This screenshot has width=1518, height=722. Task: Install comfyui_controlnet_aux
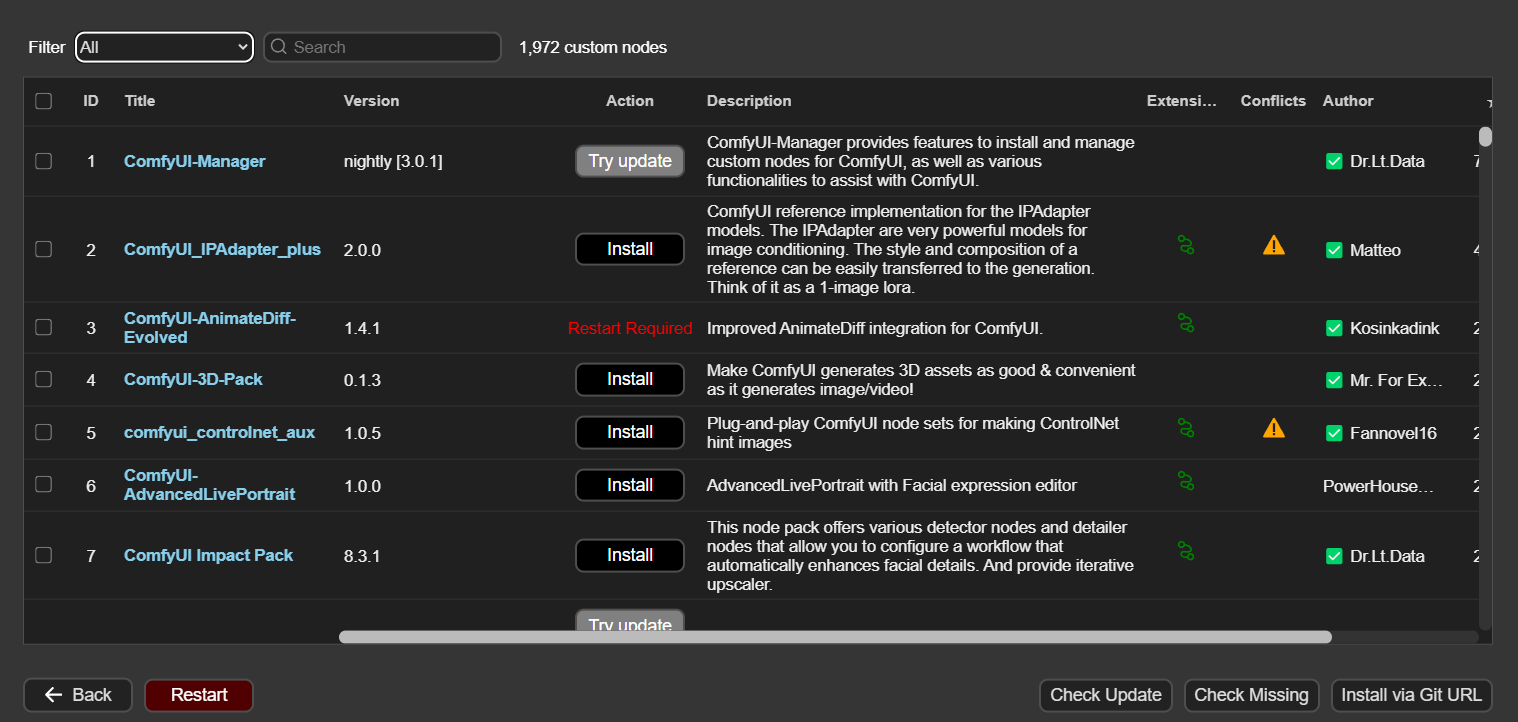click(630, 432)
